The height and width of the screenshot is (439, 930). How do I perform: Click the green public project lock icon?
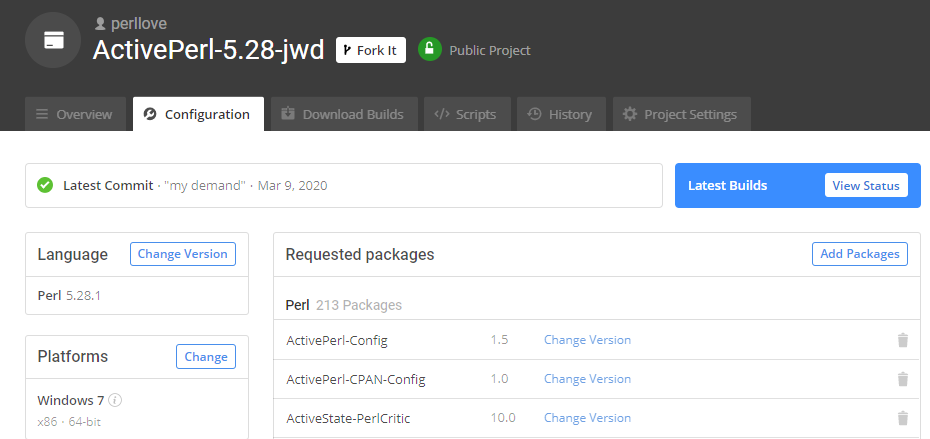click(x=430, y=50)
